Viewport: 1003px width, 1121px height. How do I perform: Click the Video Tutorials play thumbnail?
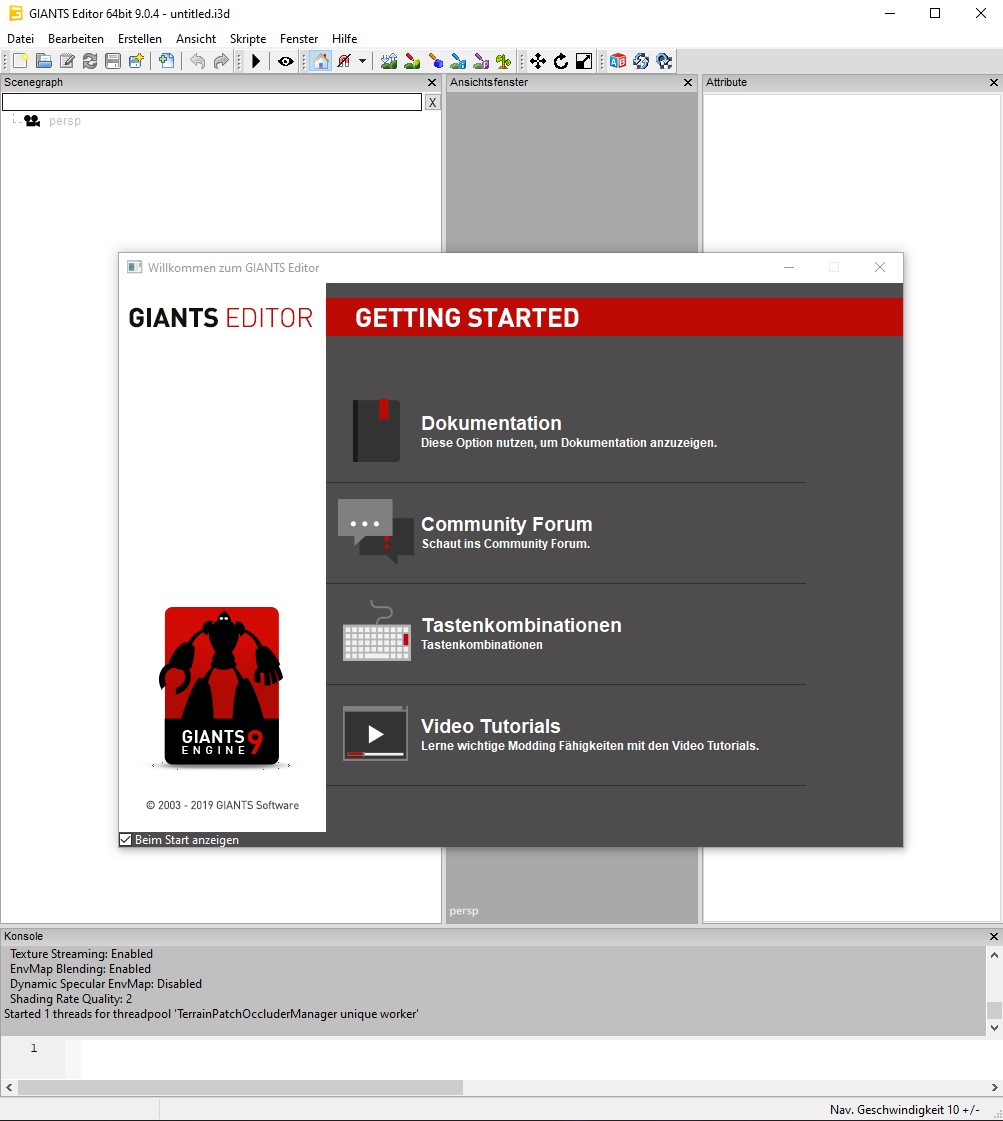click(x=375, y=734)
